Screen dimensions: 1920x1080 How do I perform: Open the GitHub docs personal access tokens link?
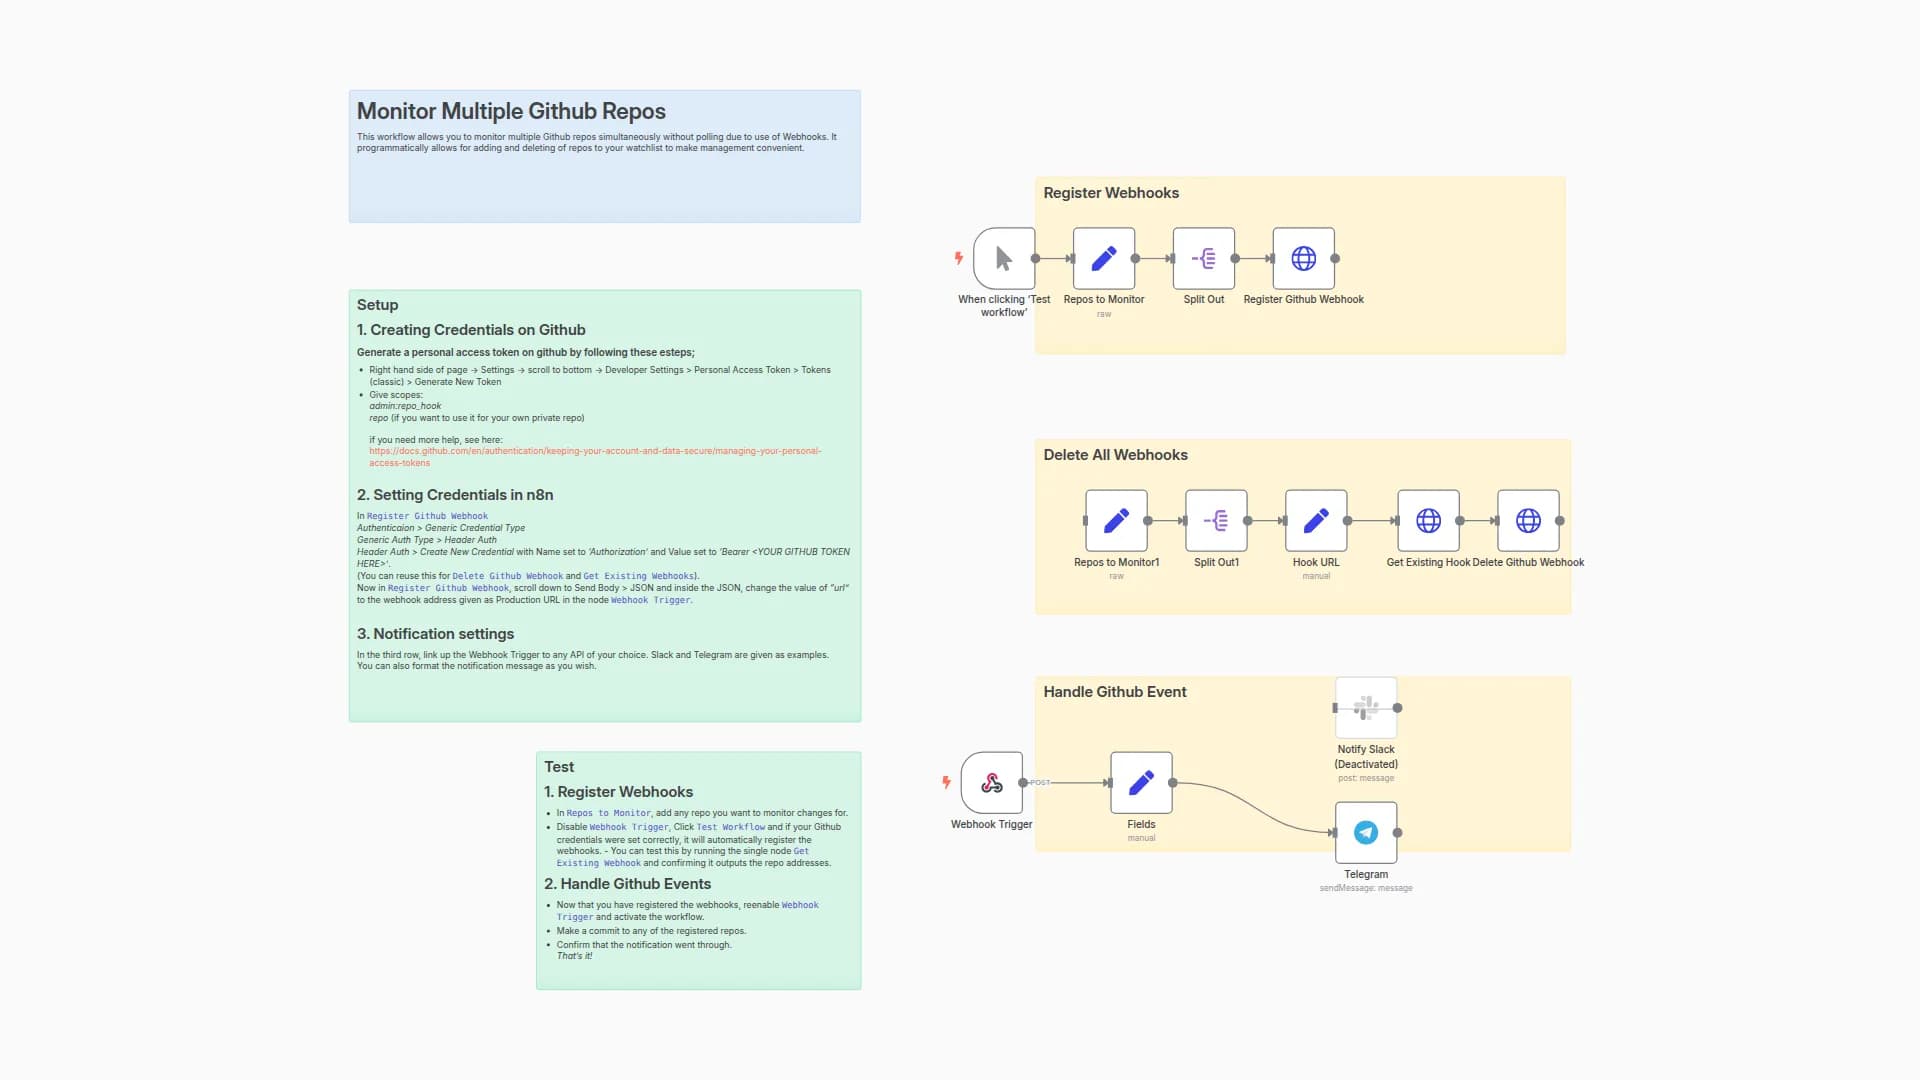595,457
